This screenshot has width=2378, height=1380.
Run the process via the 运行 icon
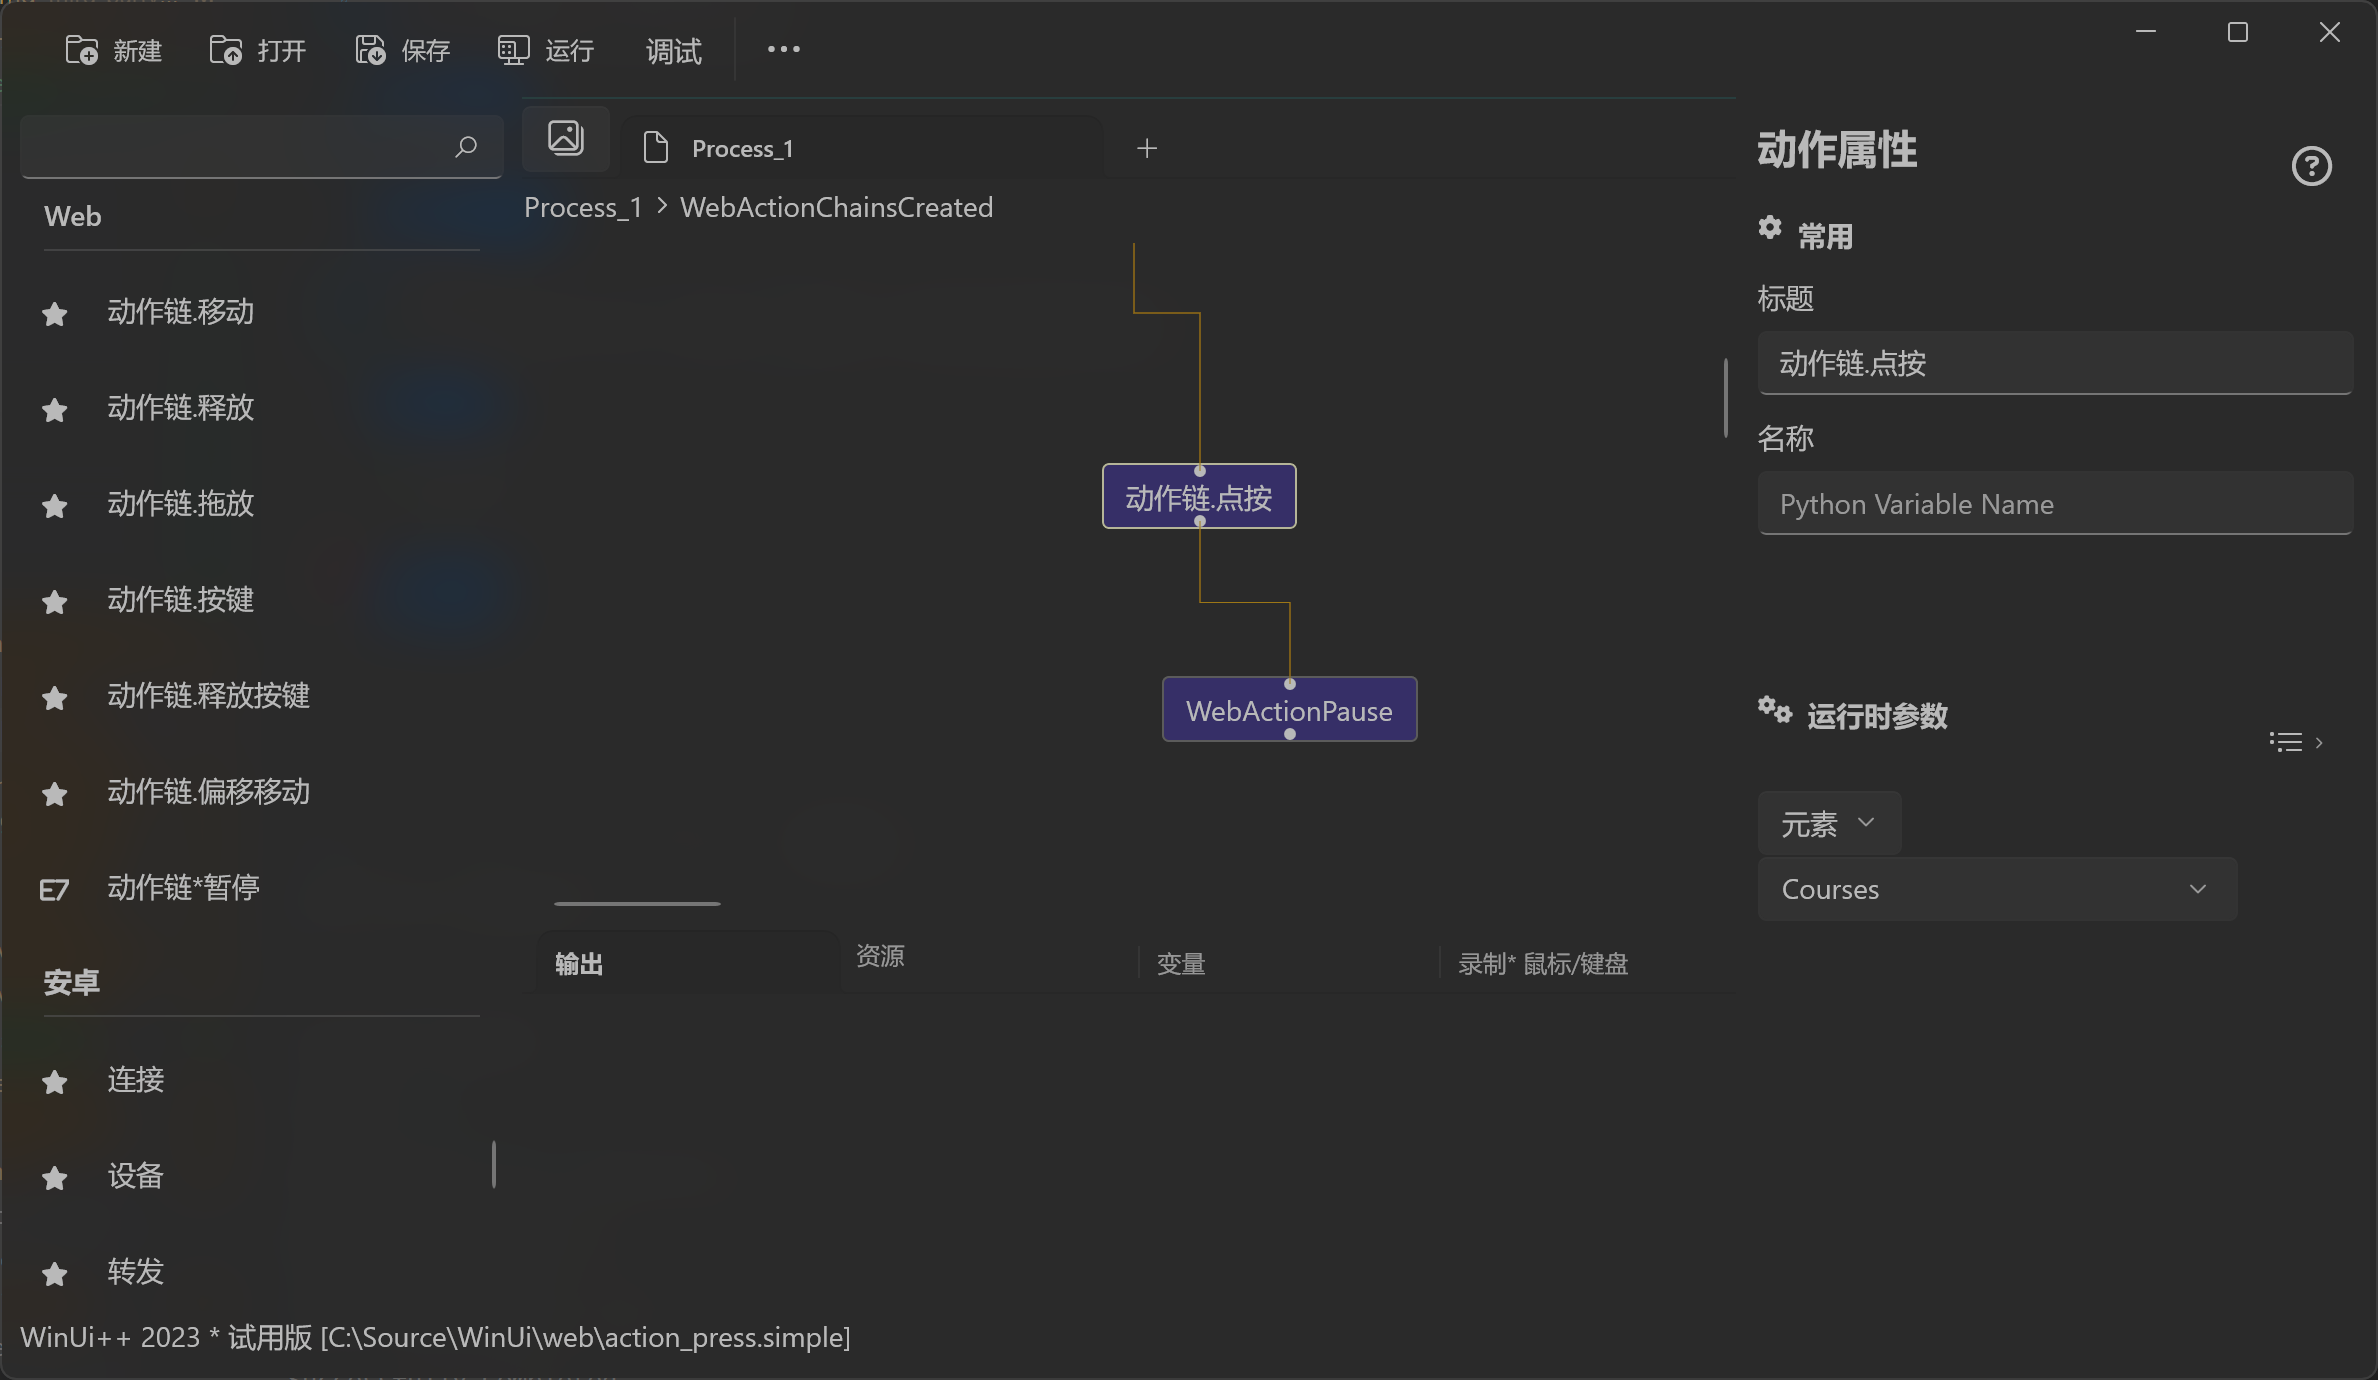tap(512, 49)
